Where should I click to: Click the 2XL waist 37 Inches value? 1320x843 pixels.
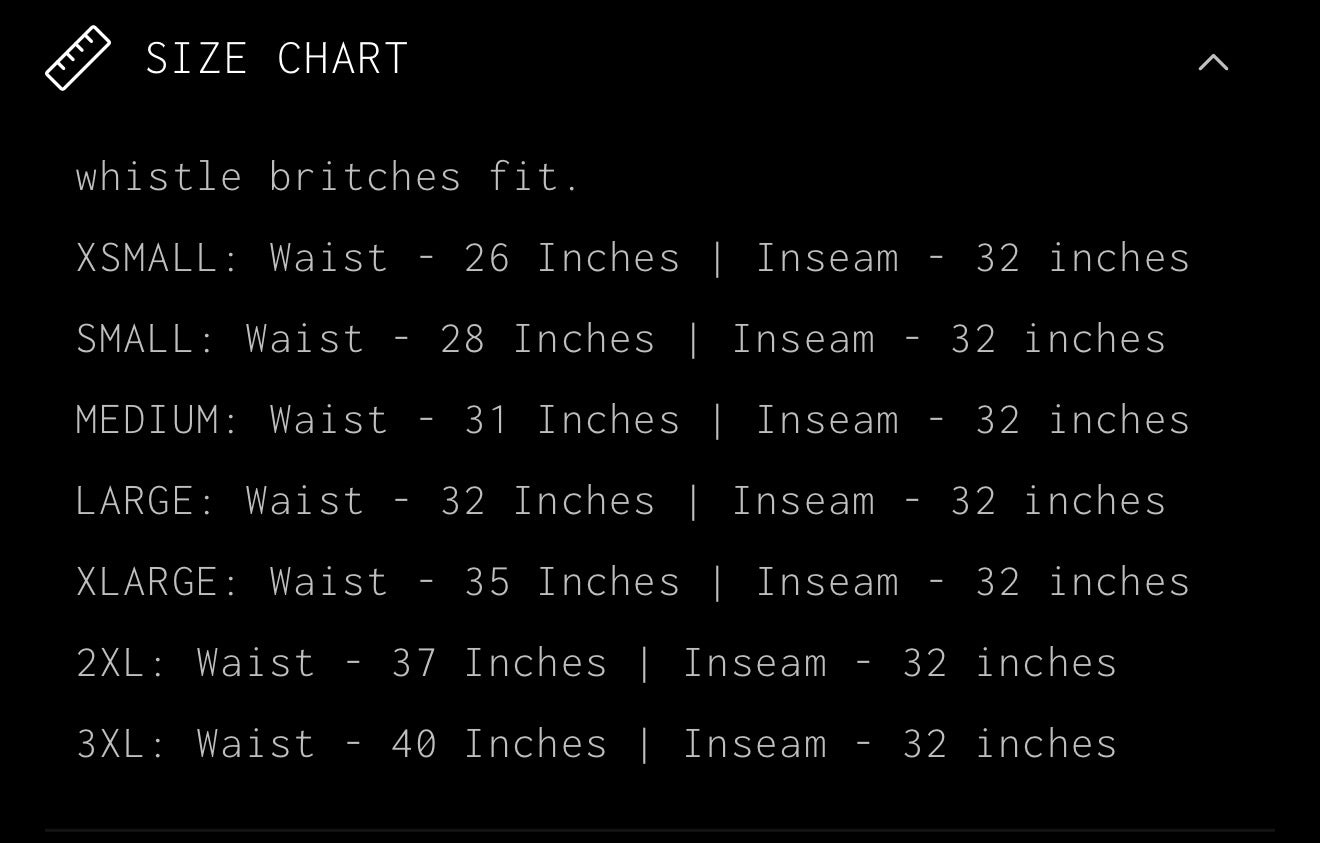[499, 663]
